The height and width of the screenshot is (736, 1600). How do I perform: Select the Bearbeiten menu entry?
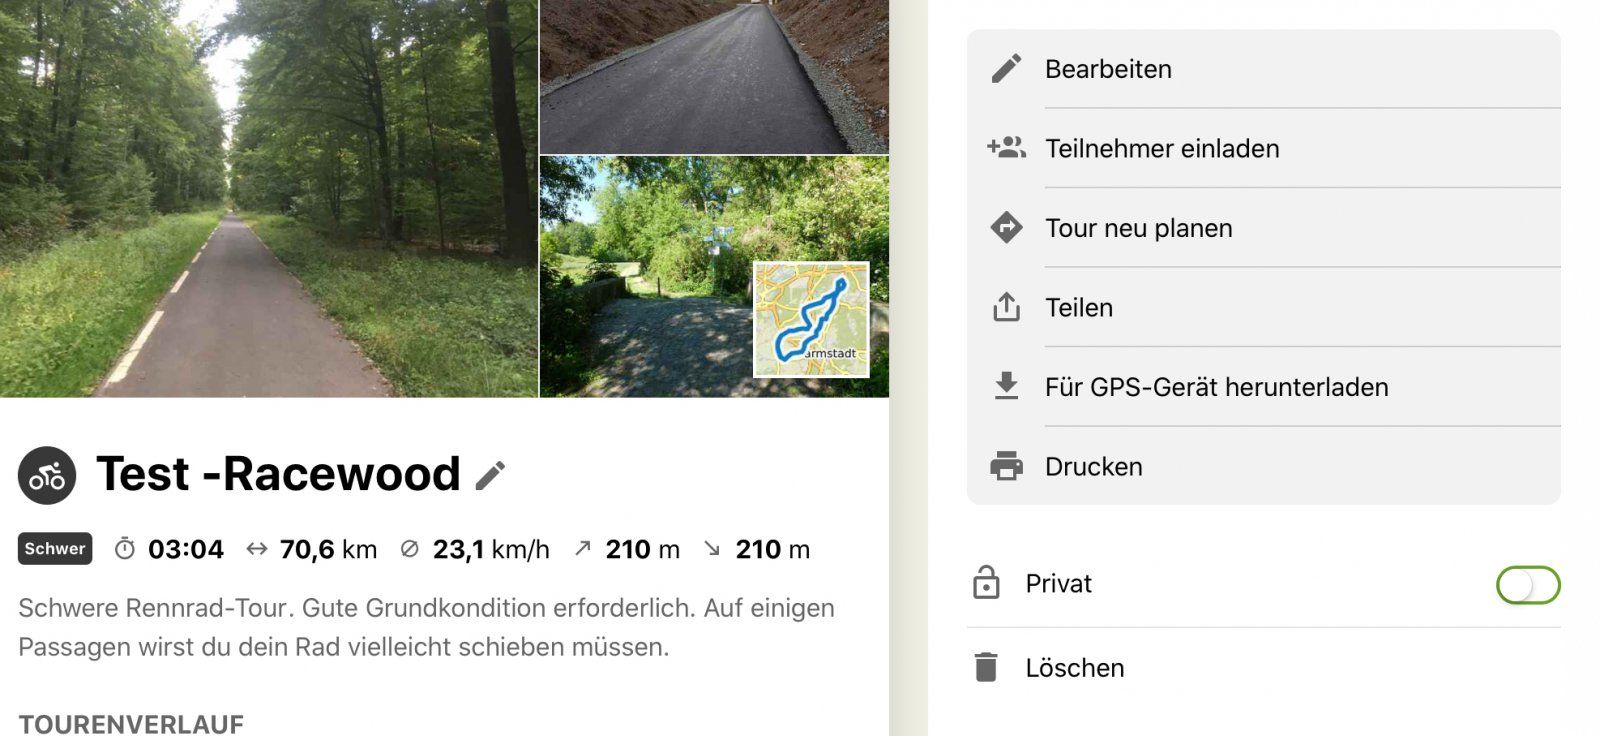[1264, 69]
